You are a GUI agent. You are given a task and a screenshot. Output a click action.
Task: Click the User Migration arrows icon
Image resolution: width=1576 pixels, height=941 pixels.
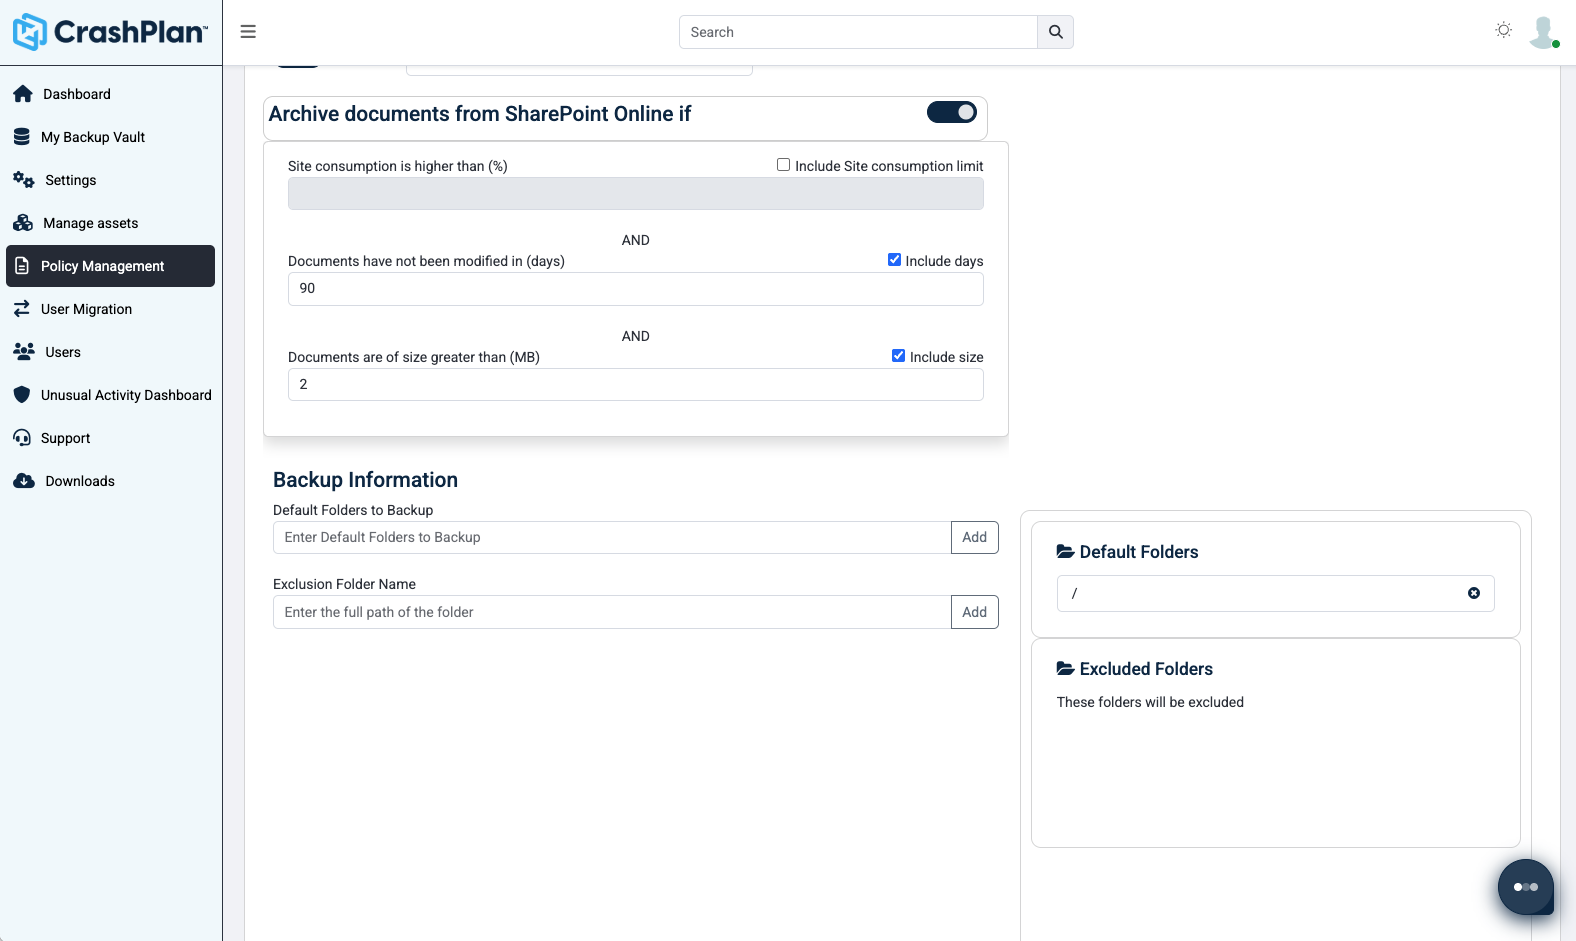click(22, 309)
